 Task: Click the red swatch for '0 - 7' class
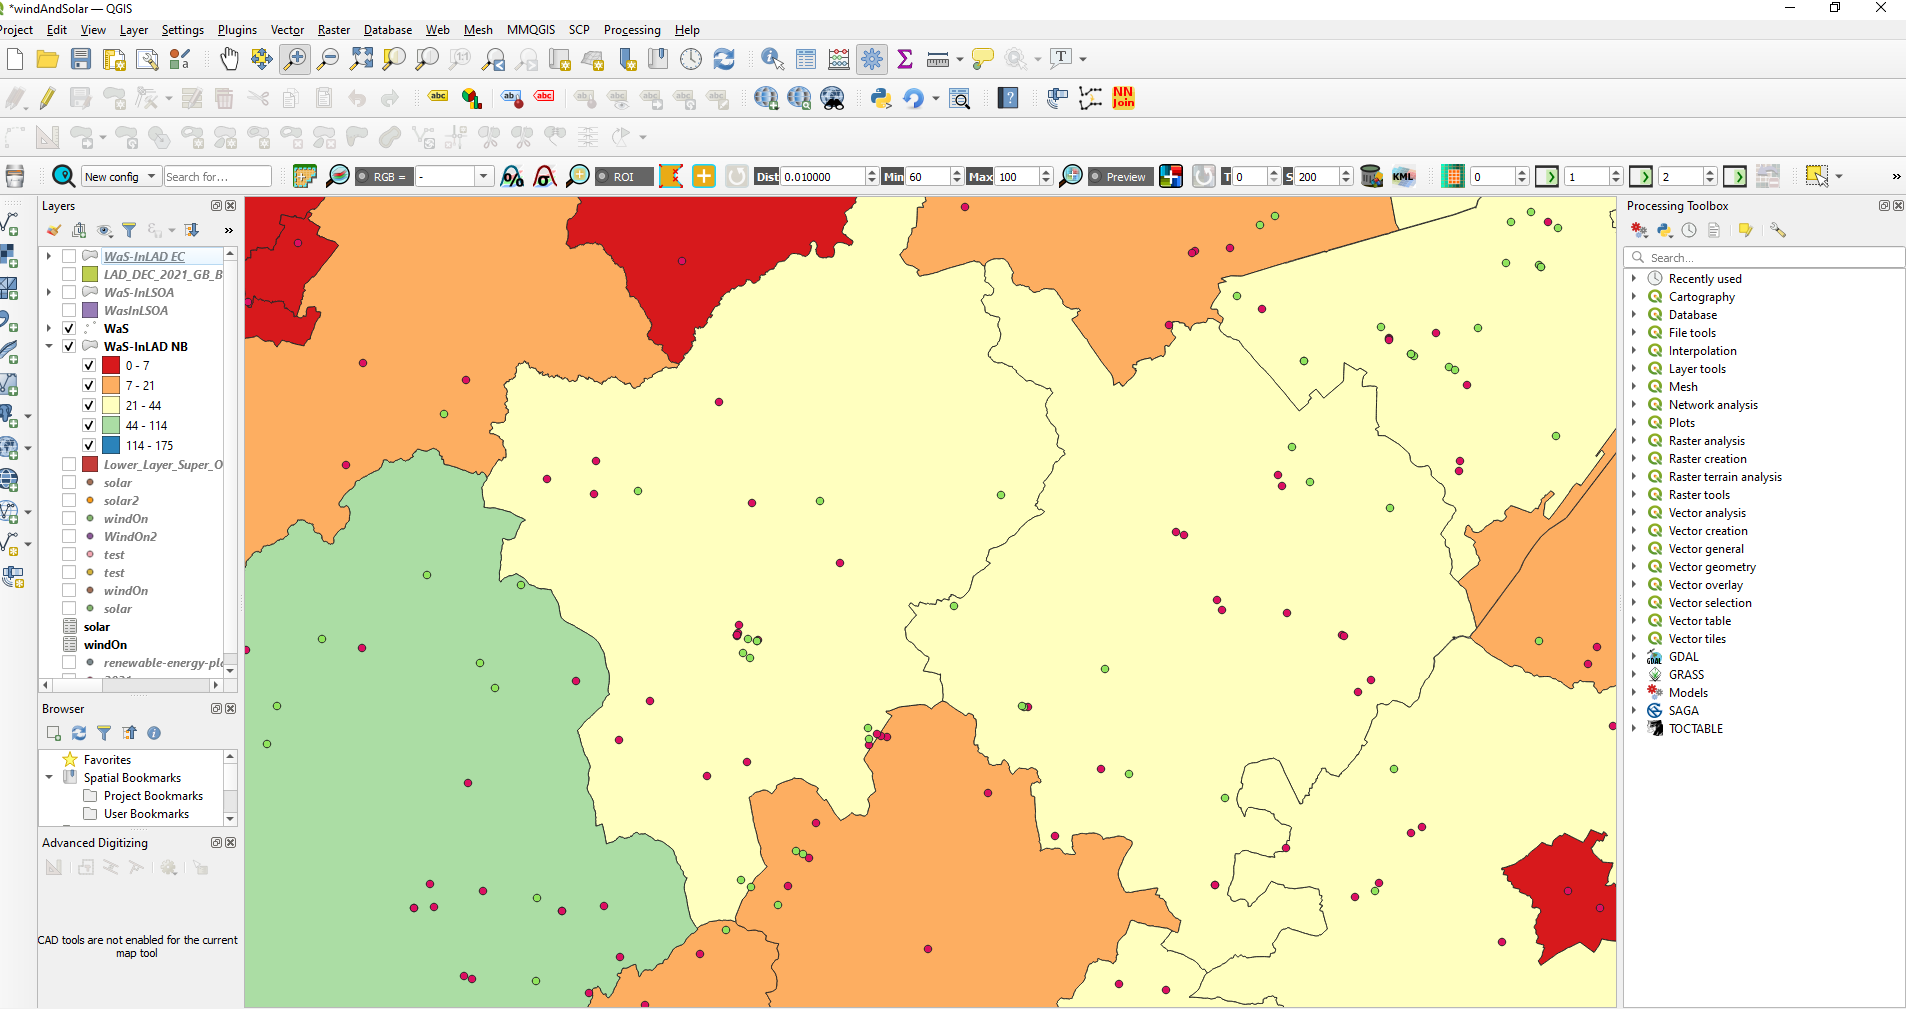110,365
